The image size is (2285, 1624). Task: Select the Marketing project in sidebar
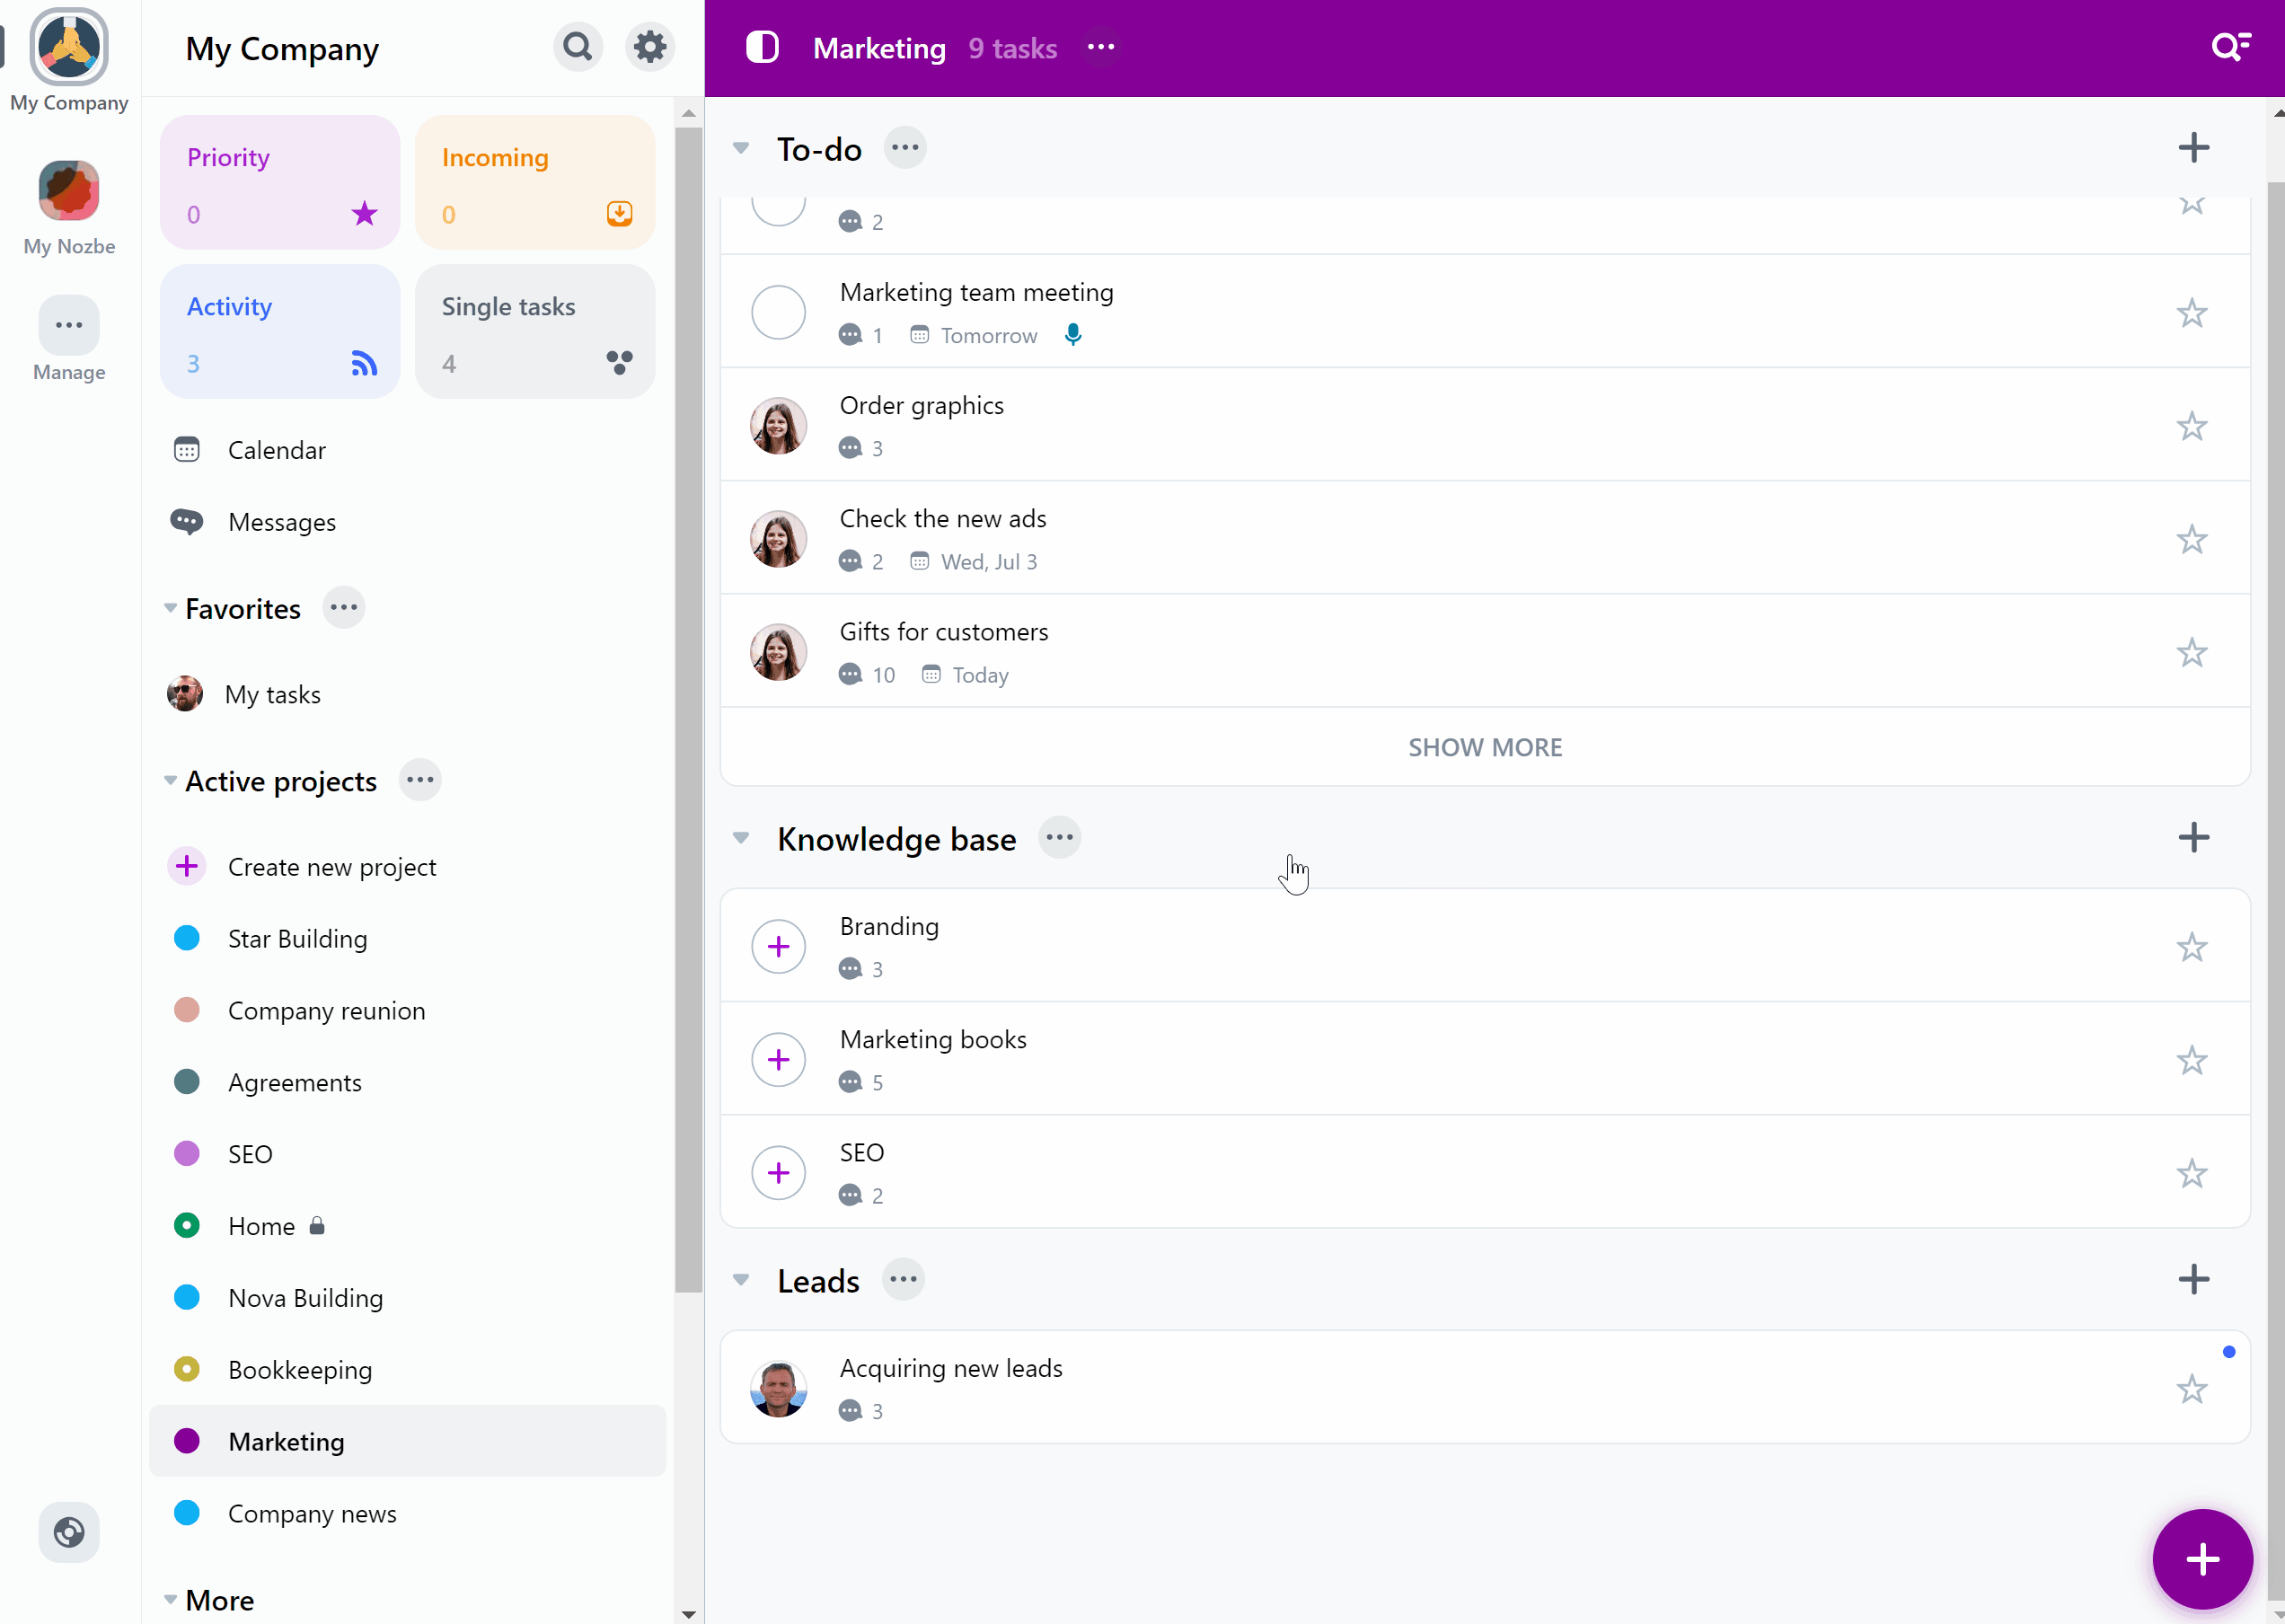285,1440
